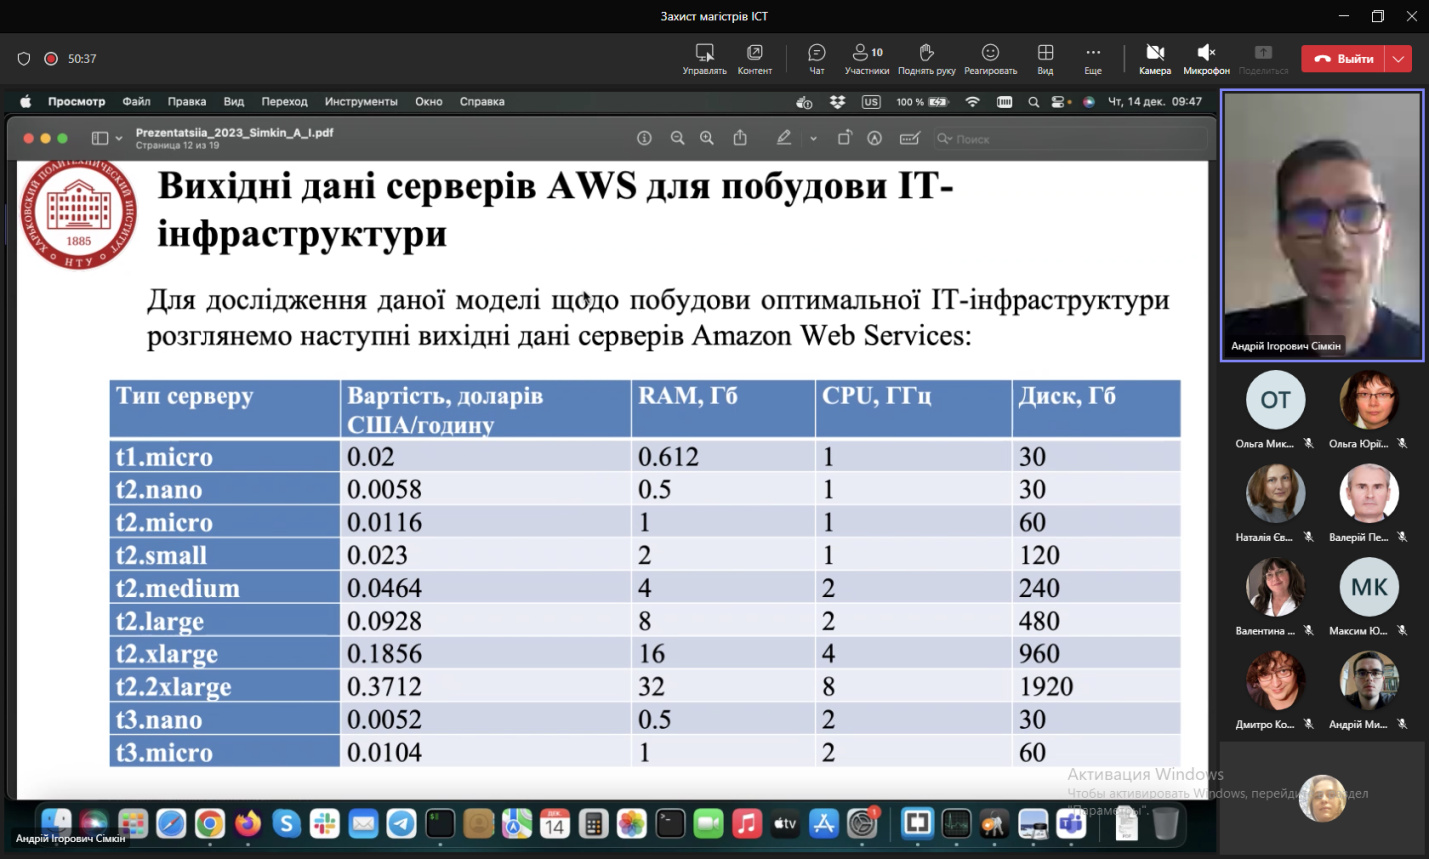1429x859 pixels.
Task: Switch the US input source in the menu bar
Action: pyautogui.click(x=871, y=101)
